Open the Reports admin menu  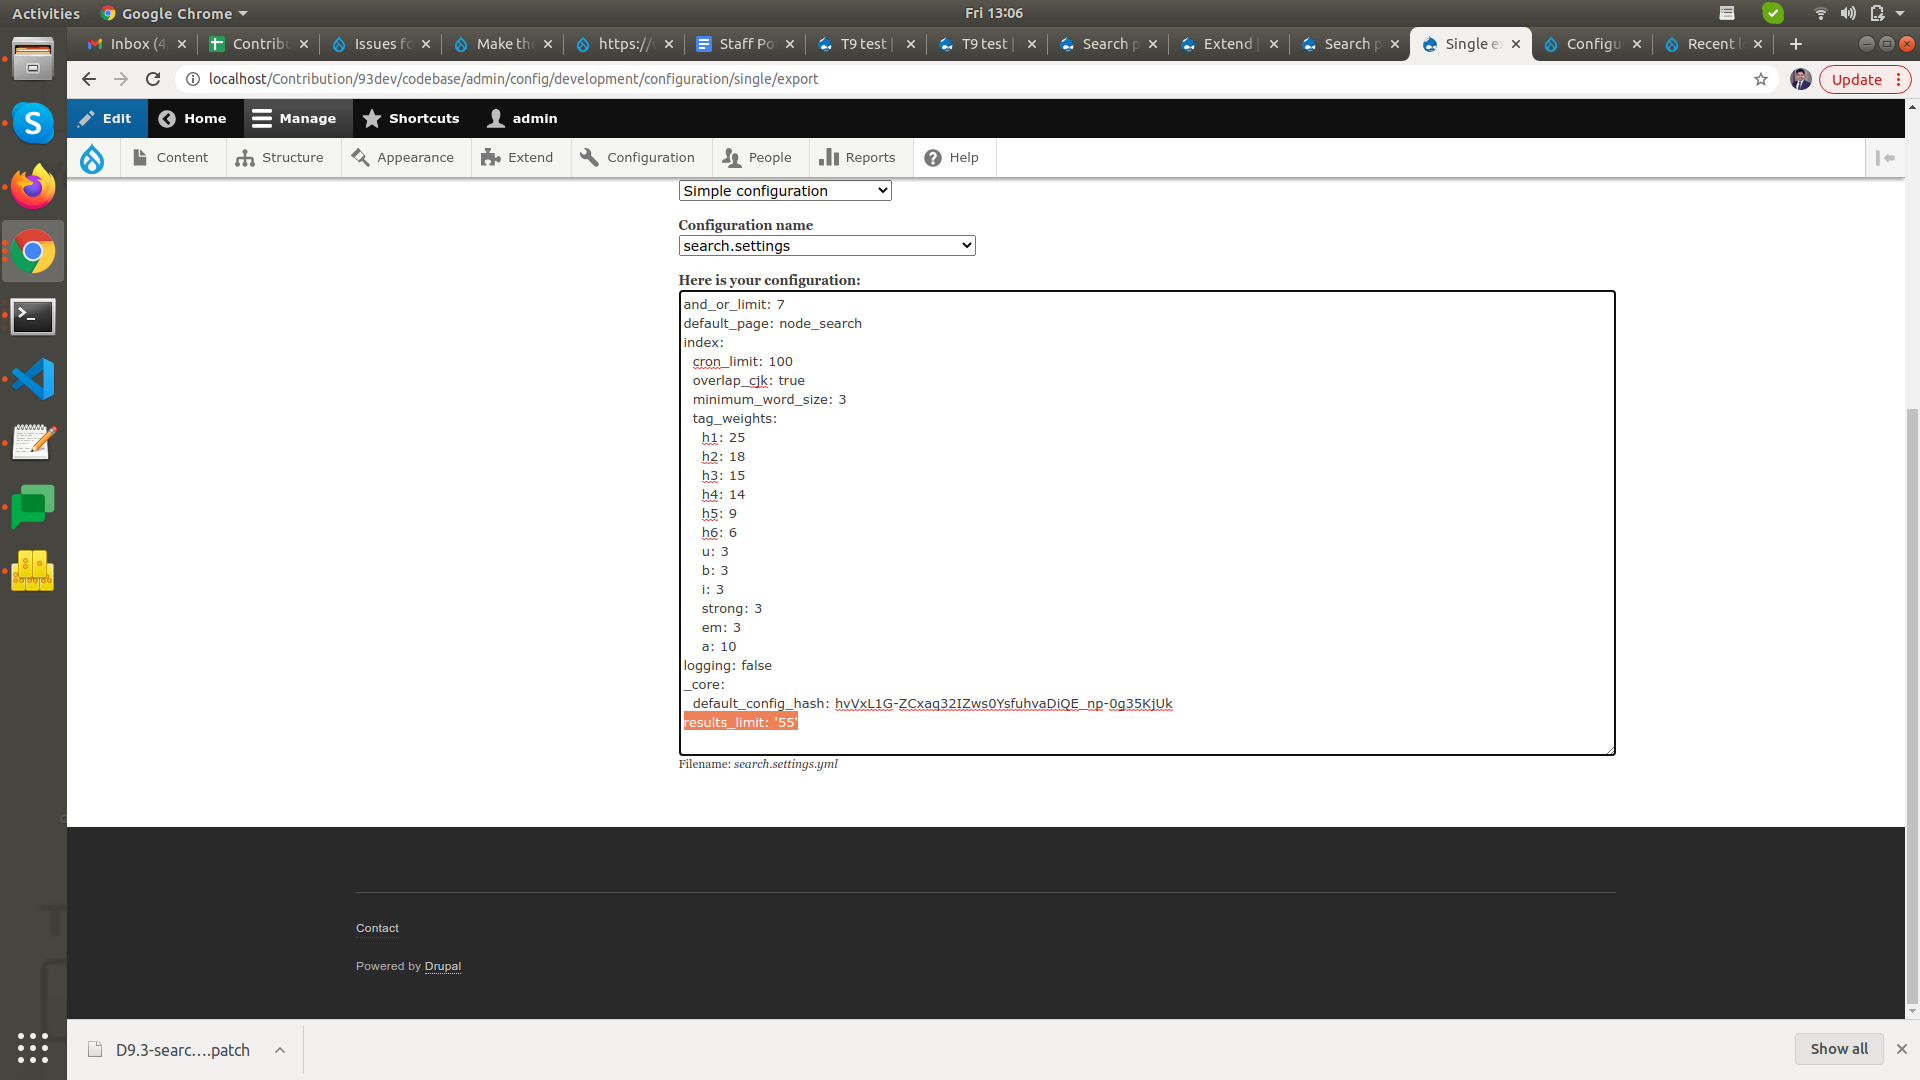pyautogui.click(x=857, y=158)
